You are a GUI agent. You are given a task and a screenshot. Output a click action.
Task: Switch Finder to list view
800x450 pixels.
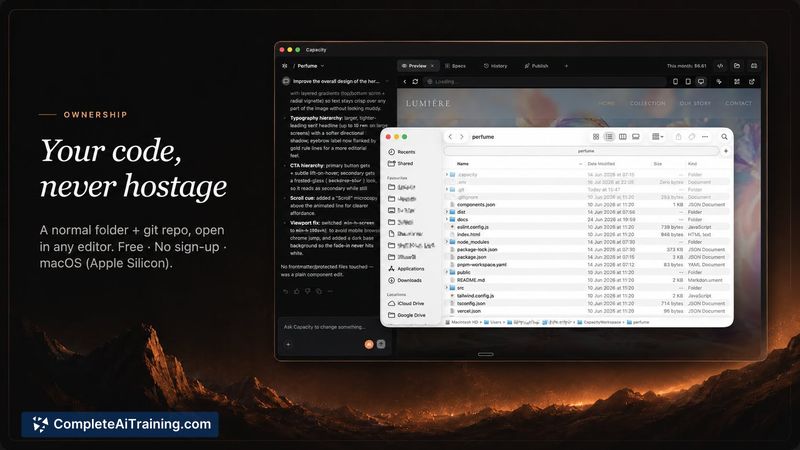609,137
